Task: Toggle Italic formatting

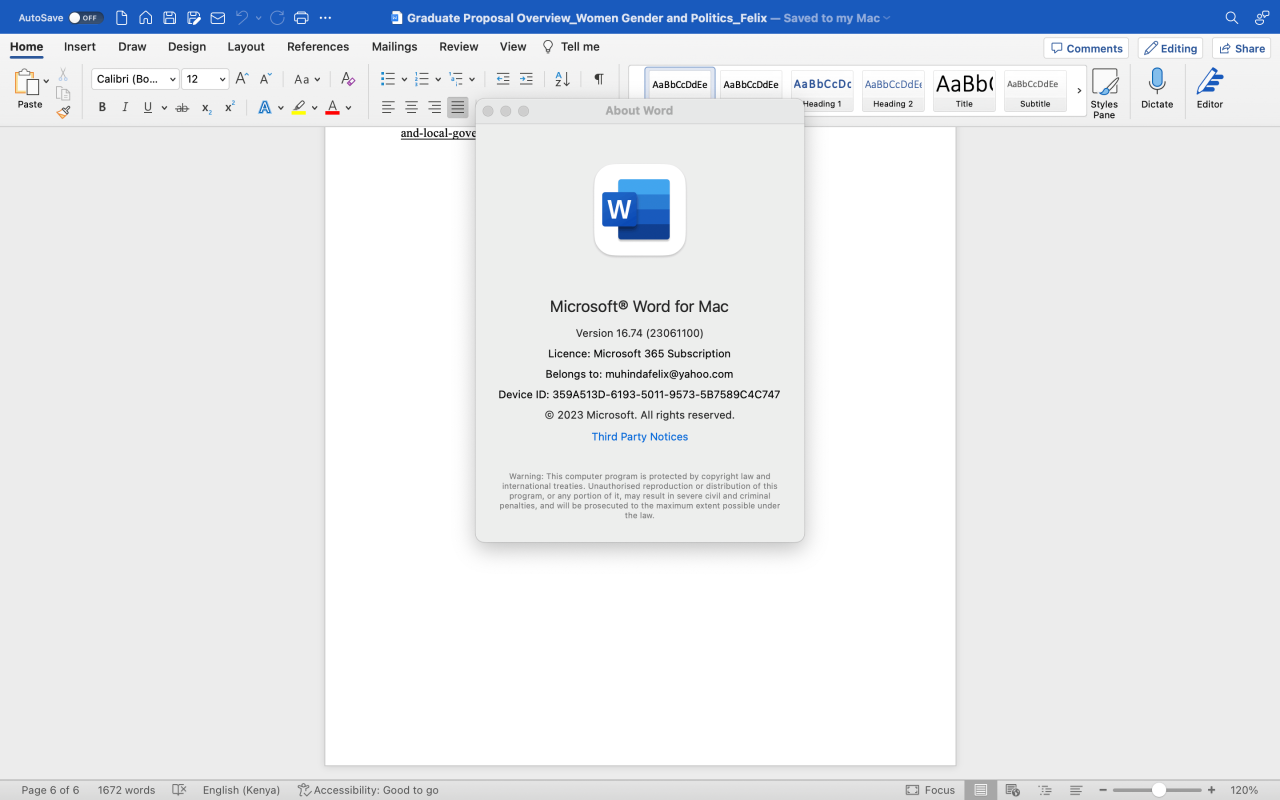Action: 125,107
